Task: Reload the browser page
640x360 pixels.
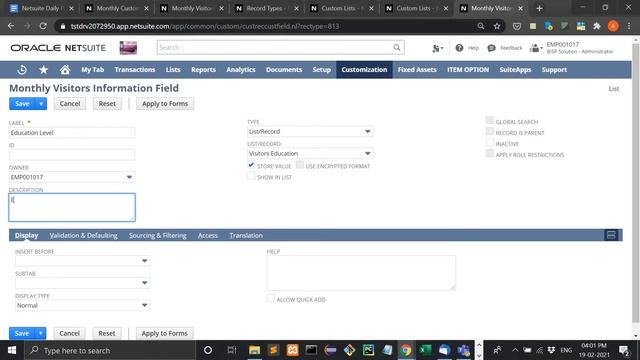Action: click(43, 26)
